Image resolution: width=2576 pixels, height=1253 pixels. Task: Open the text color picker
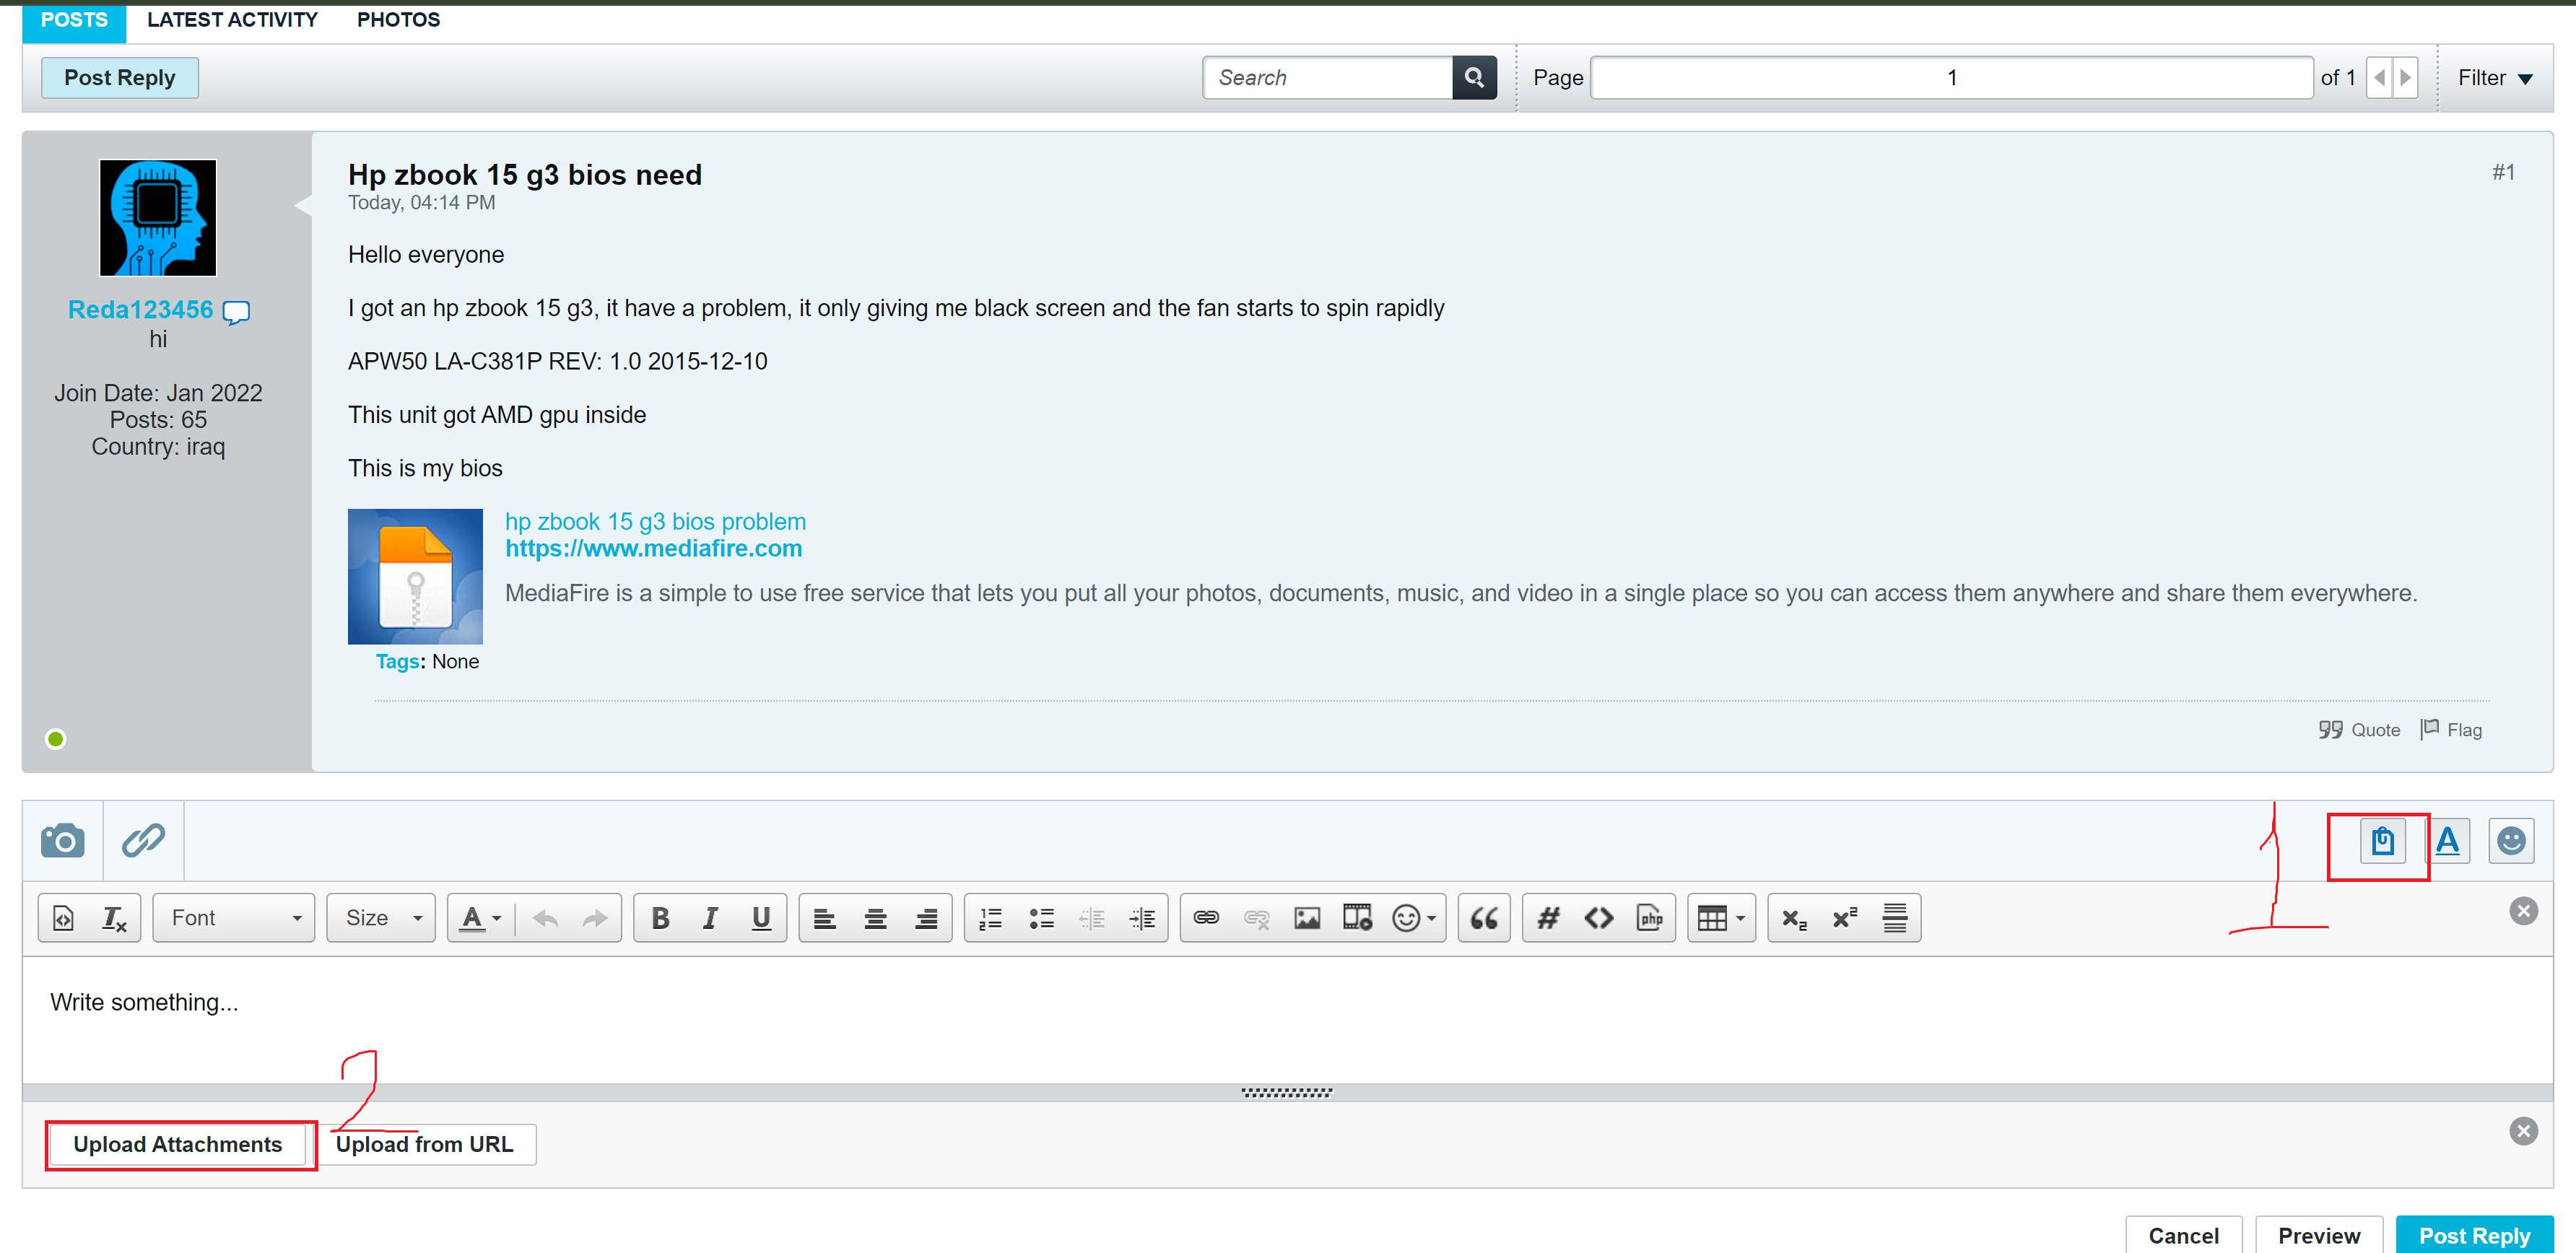pos(481,918)
